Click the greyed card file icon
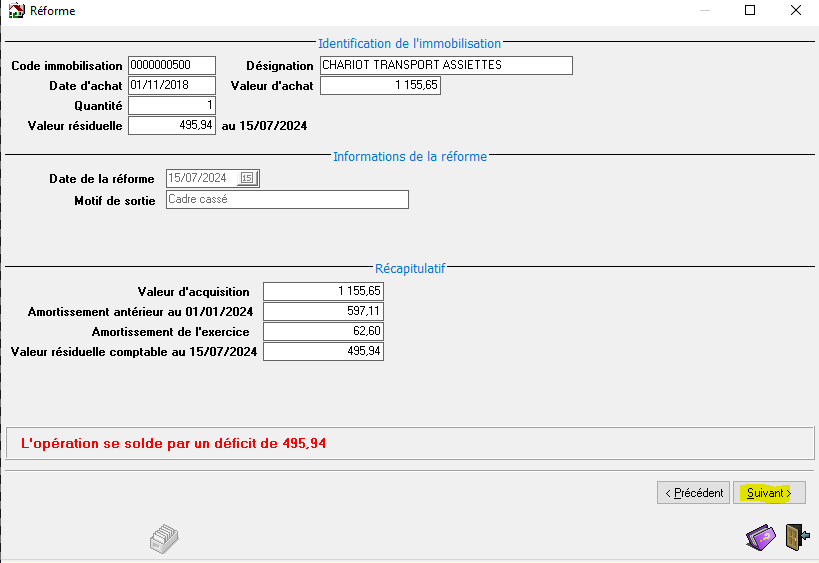 [x=164, y=540]
